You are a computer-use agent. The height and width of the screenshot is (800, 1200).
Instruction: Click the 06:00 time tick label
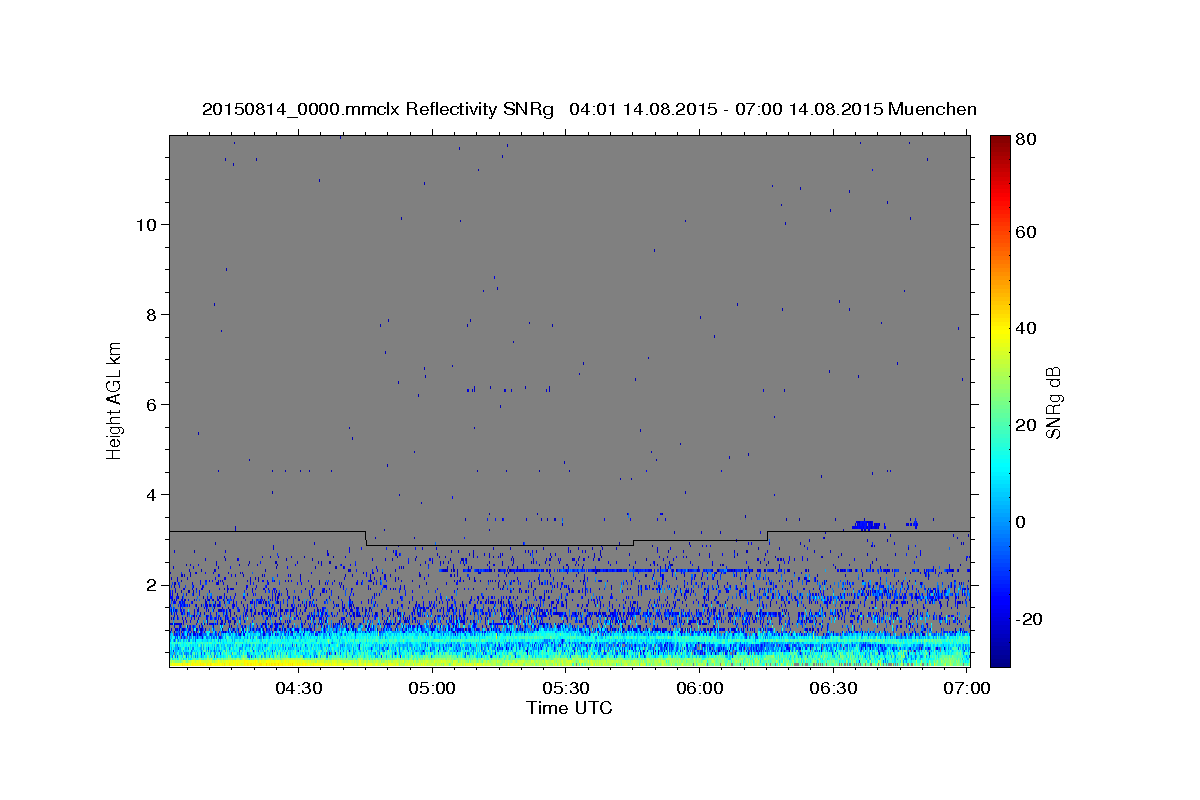click(700, 688)
